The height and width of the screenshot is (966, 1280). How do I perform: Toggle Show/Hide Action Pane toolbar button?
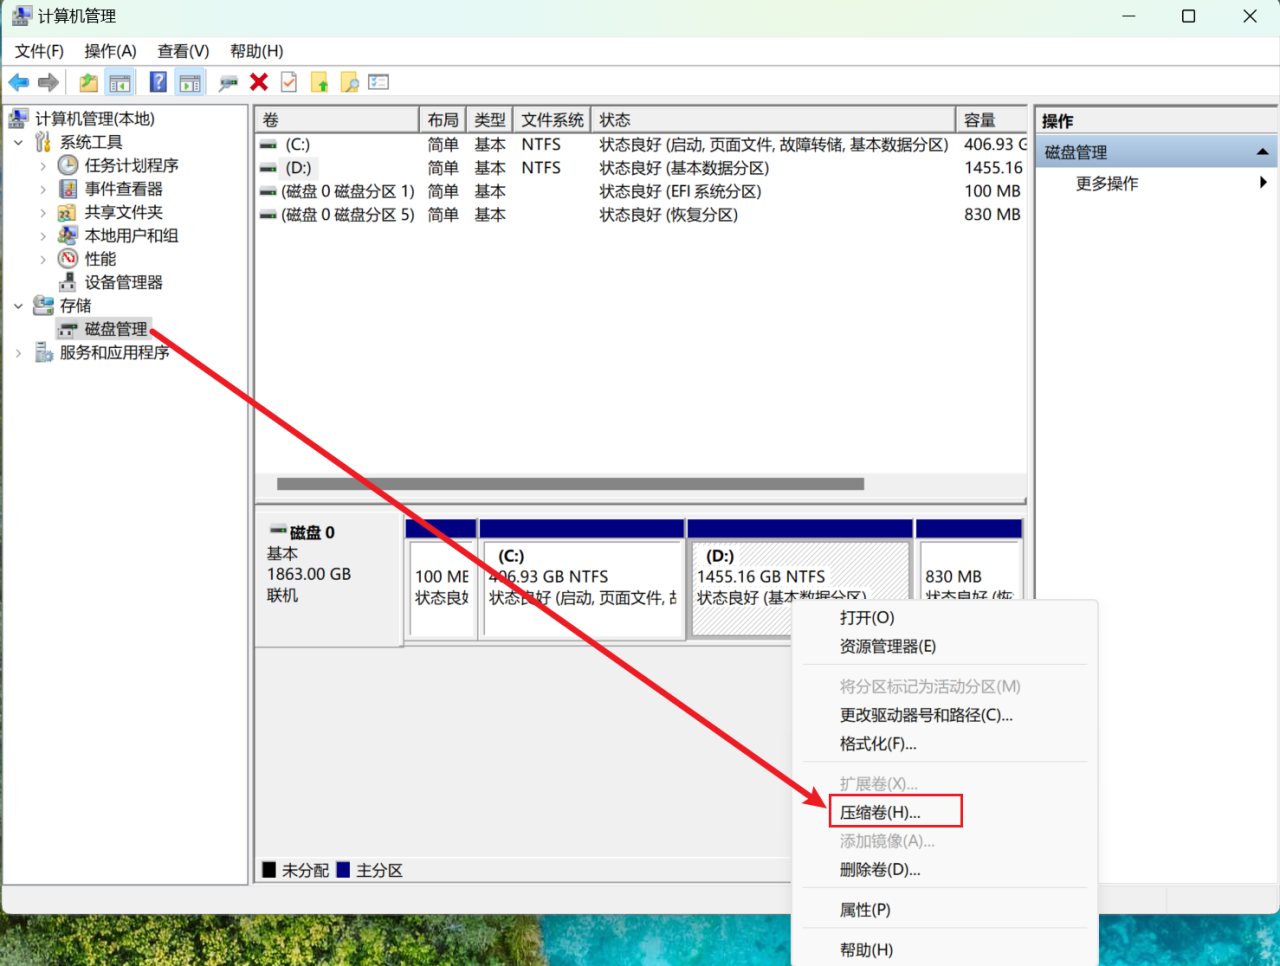coord(190,83)
